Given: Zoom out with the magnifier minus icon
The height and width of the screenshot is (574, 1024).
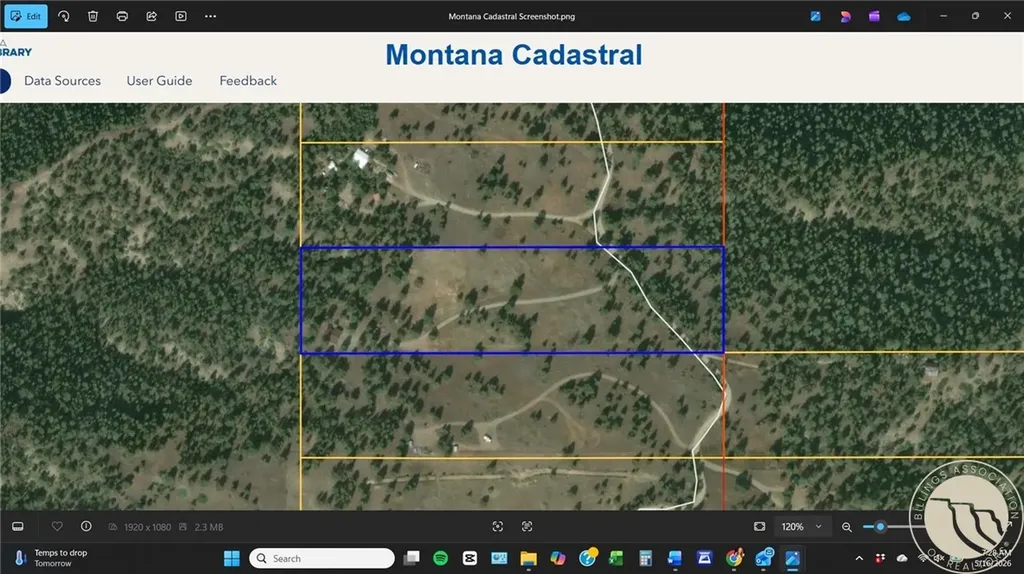Looking at the screenshot, I should pos(846,526).
